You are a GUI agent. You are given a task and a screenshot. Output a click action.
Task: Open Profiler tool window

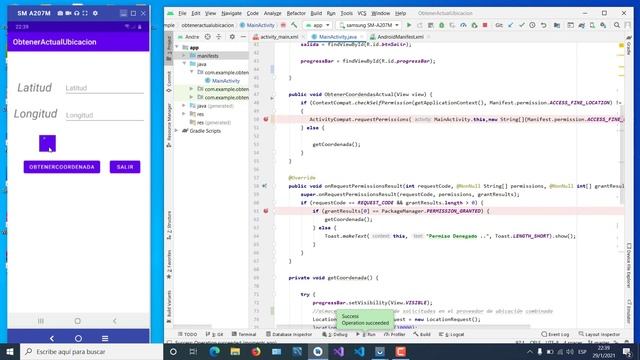click(x=395, y=334)
